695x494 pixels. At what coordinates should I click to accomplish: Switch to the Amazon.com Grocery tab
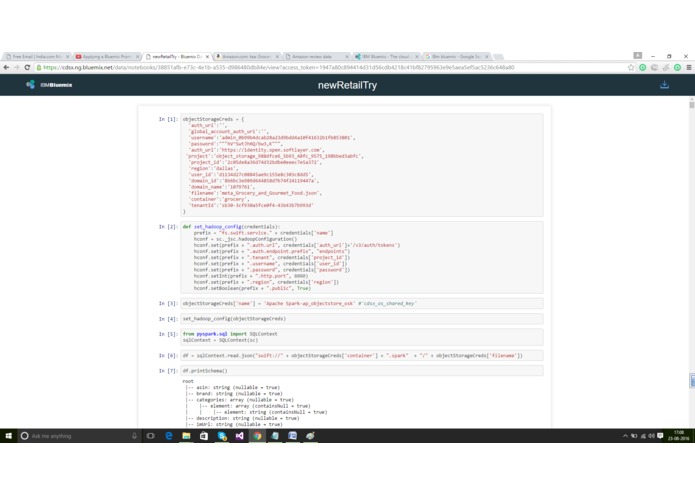pos(246,57)
